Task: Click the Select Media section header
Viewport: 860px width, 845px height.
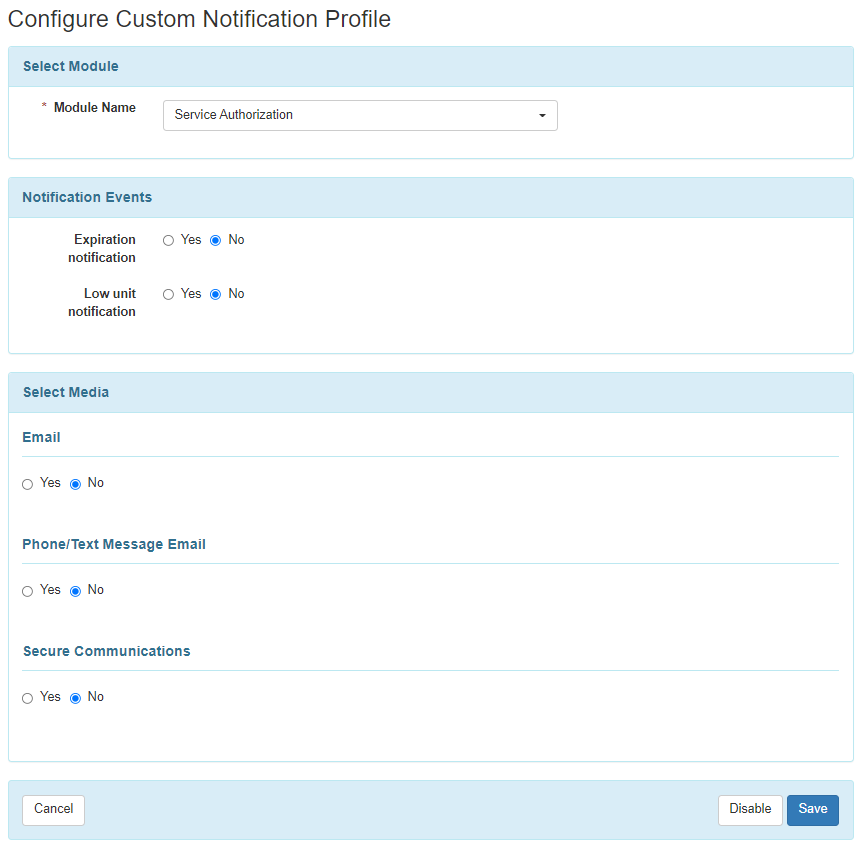Action: pyautogui.click(x=66, y=392)
